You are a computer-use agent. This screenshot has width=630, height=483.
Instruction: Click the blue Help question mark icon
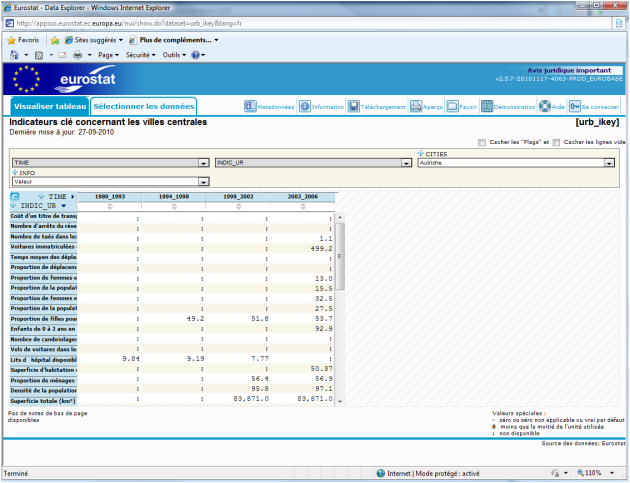point(195,55)
